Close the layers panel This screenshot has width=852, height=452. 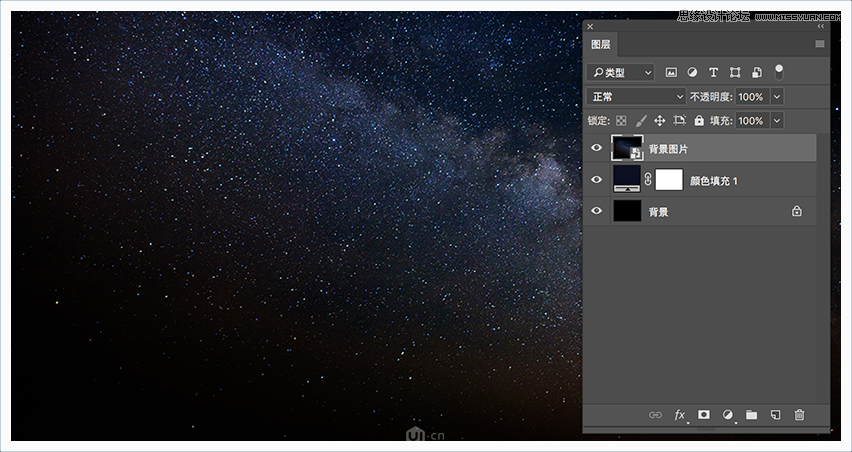(x=590, y=27)
